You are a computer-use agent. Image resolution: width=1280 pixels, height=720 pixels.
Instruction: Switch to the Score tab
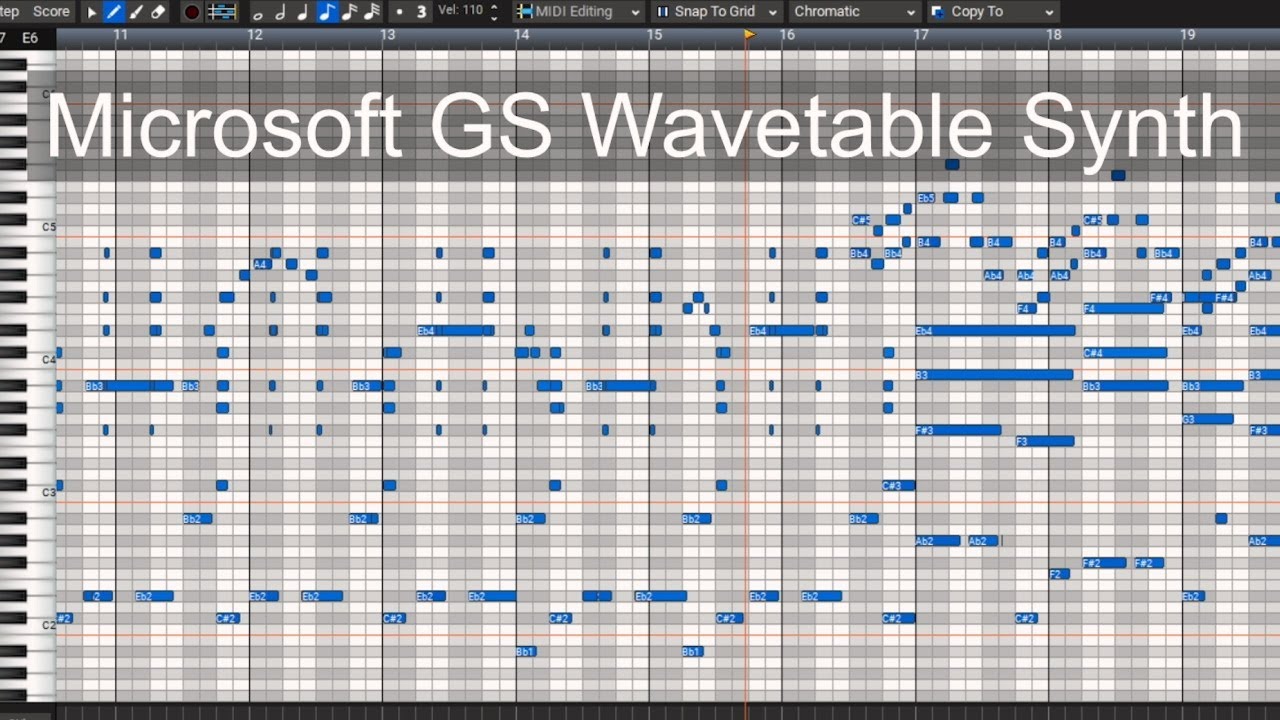(51, 12)
